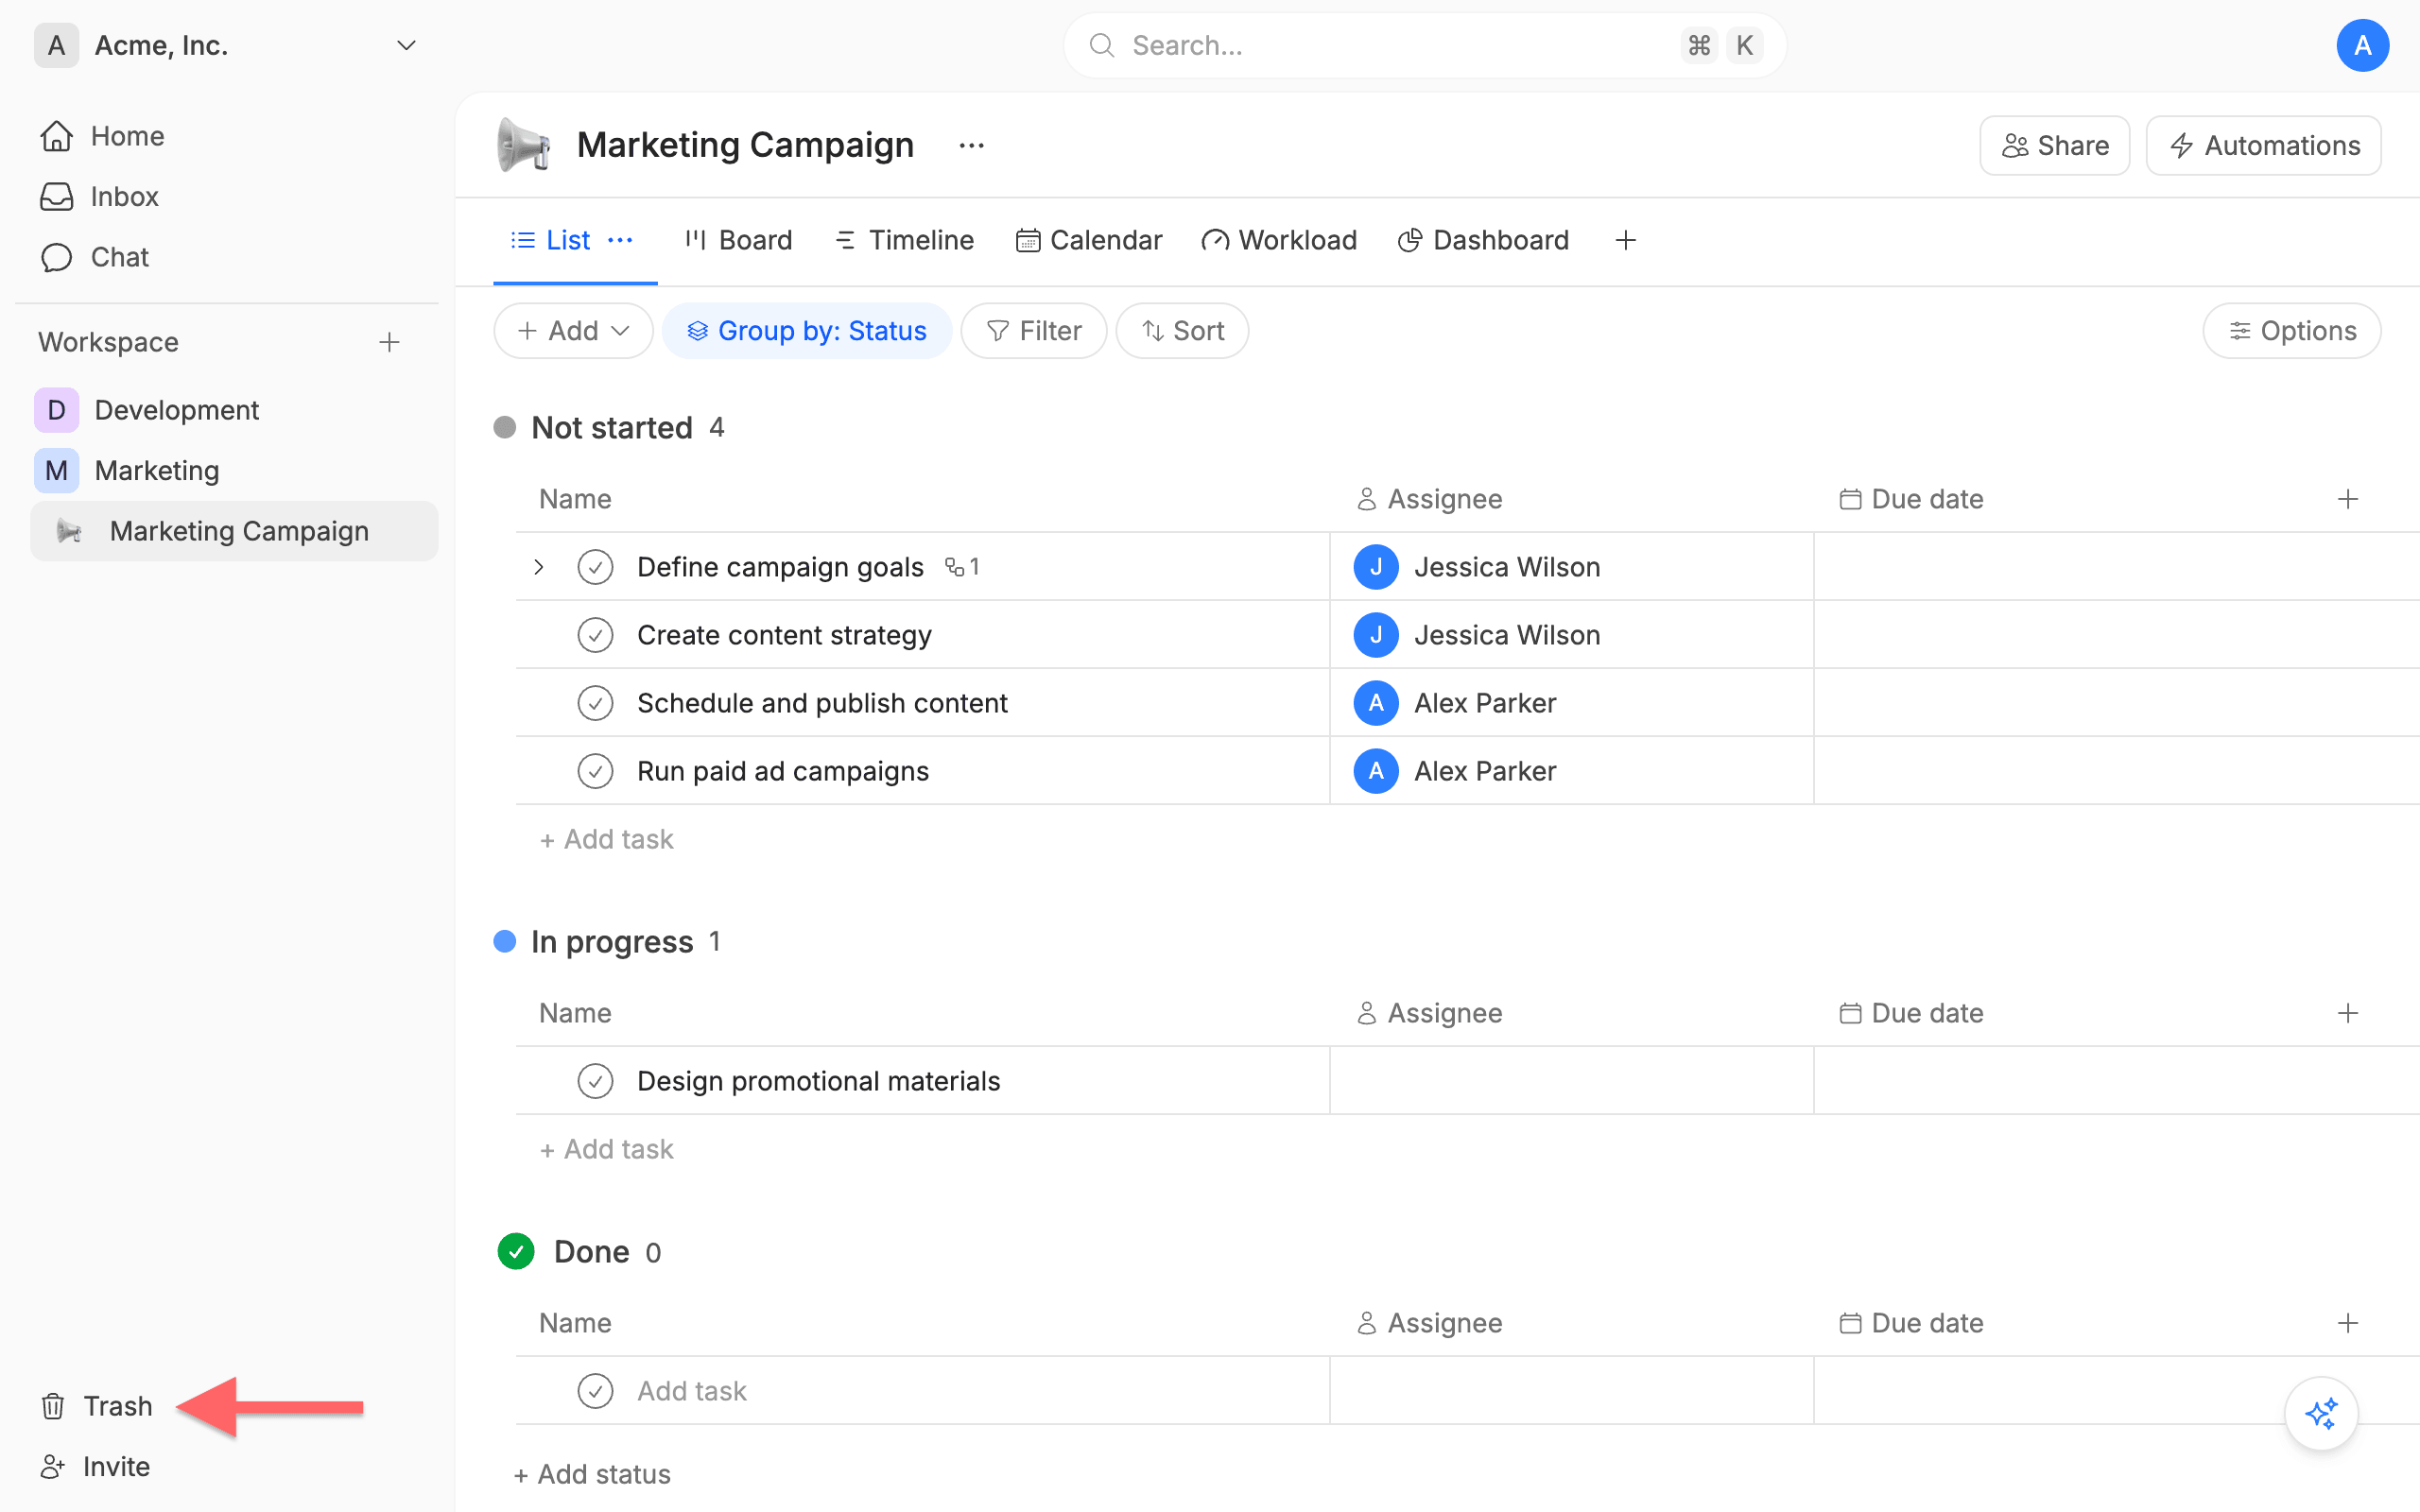Open the view Options panel
Viewport: 2420px width, 1512px height.
[2292, 331]
